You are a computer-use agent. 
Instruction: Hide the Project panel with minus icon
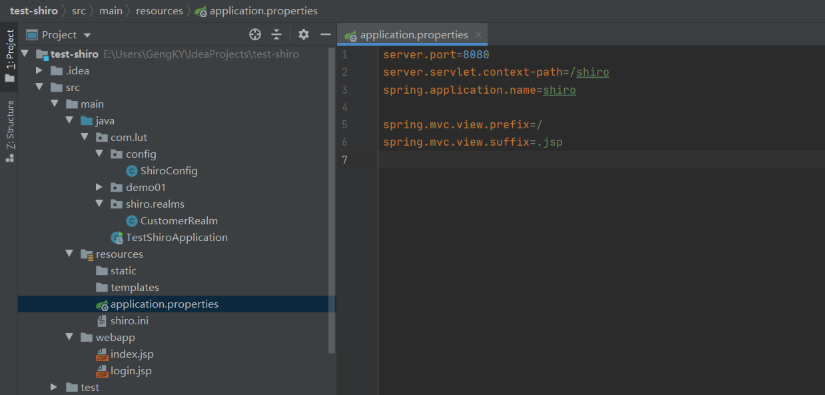[326, 35]
